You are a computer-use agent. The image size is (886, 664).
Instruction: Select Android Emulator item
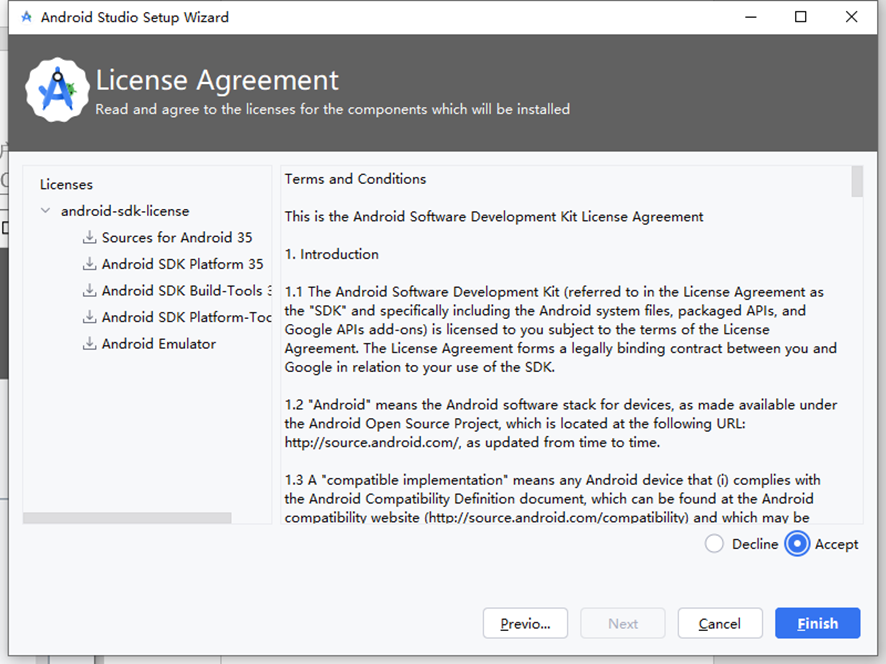pyautogui.click(x=159, y=344)
